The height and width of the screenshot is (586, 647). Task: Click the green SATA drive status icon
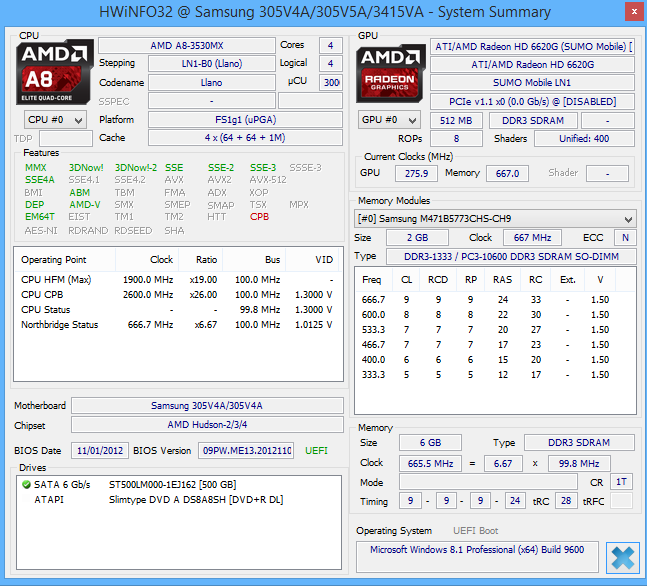[26, 484]
